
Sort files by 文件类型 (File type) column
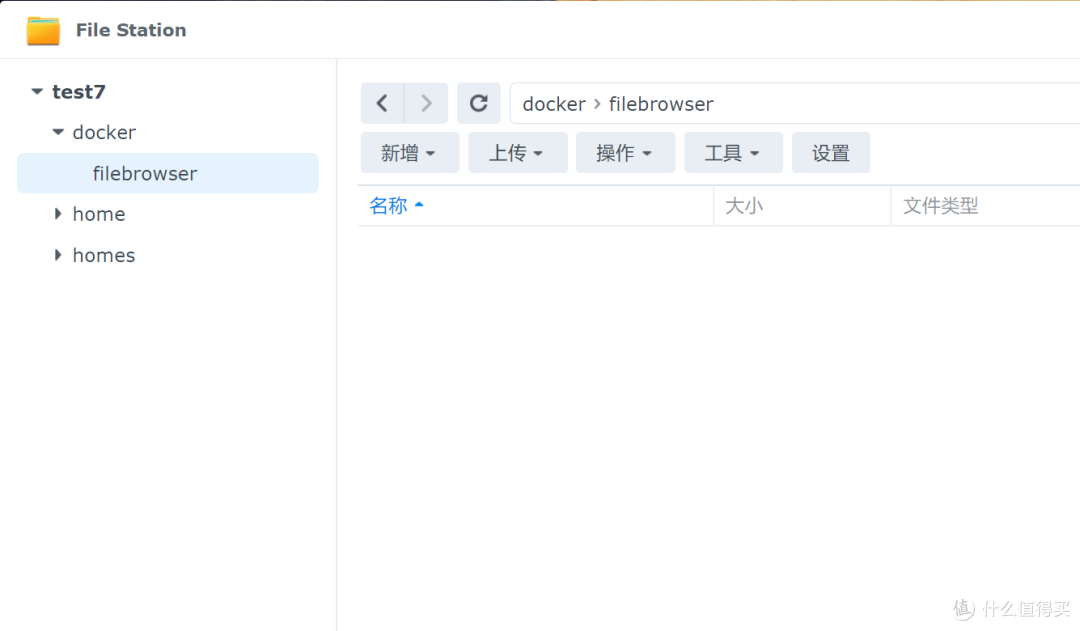(x=941, y=205)
